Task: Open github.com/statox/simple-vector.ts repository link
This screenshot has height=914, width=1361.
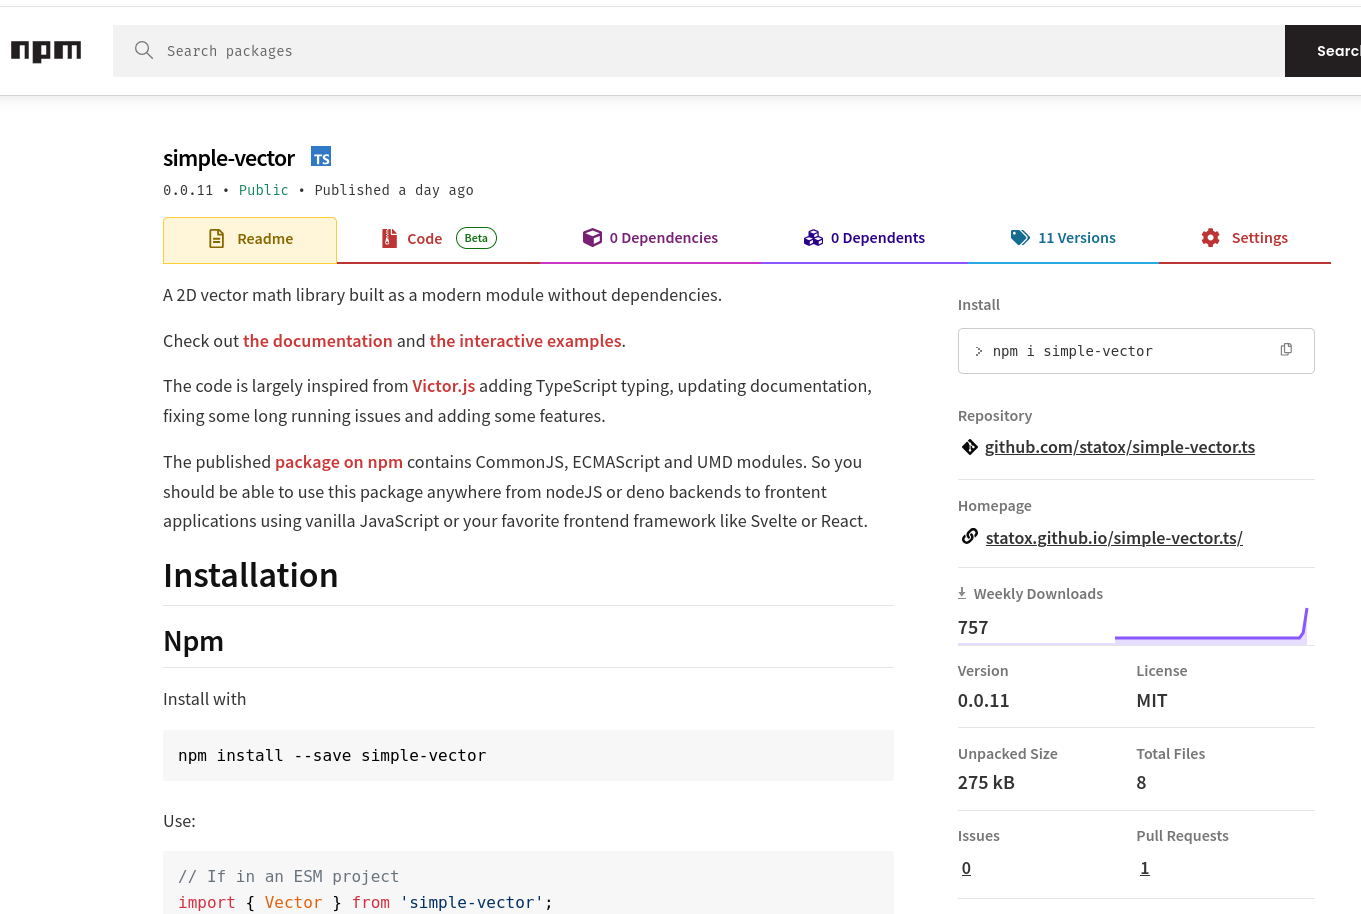Action: [1120, 447]
